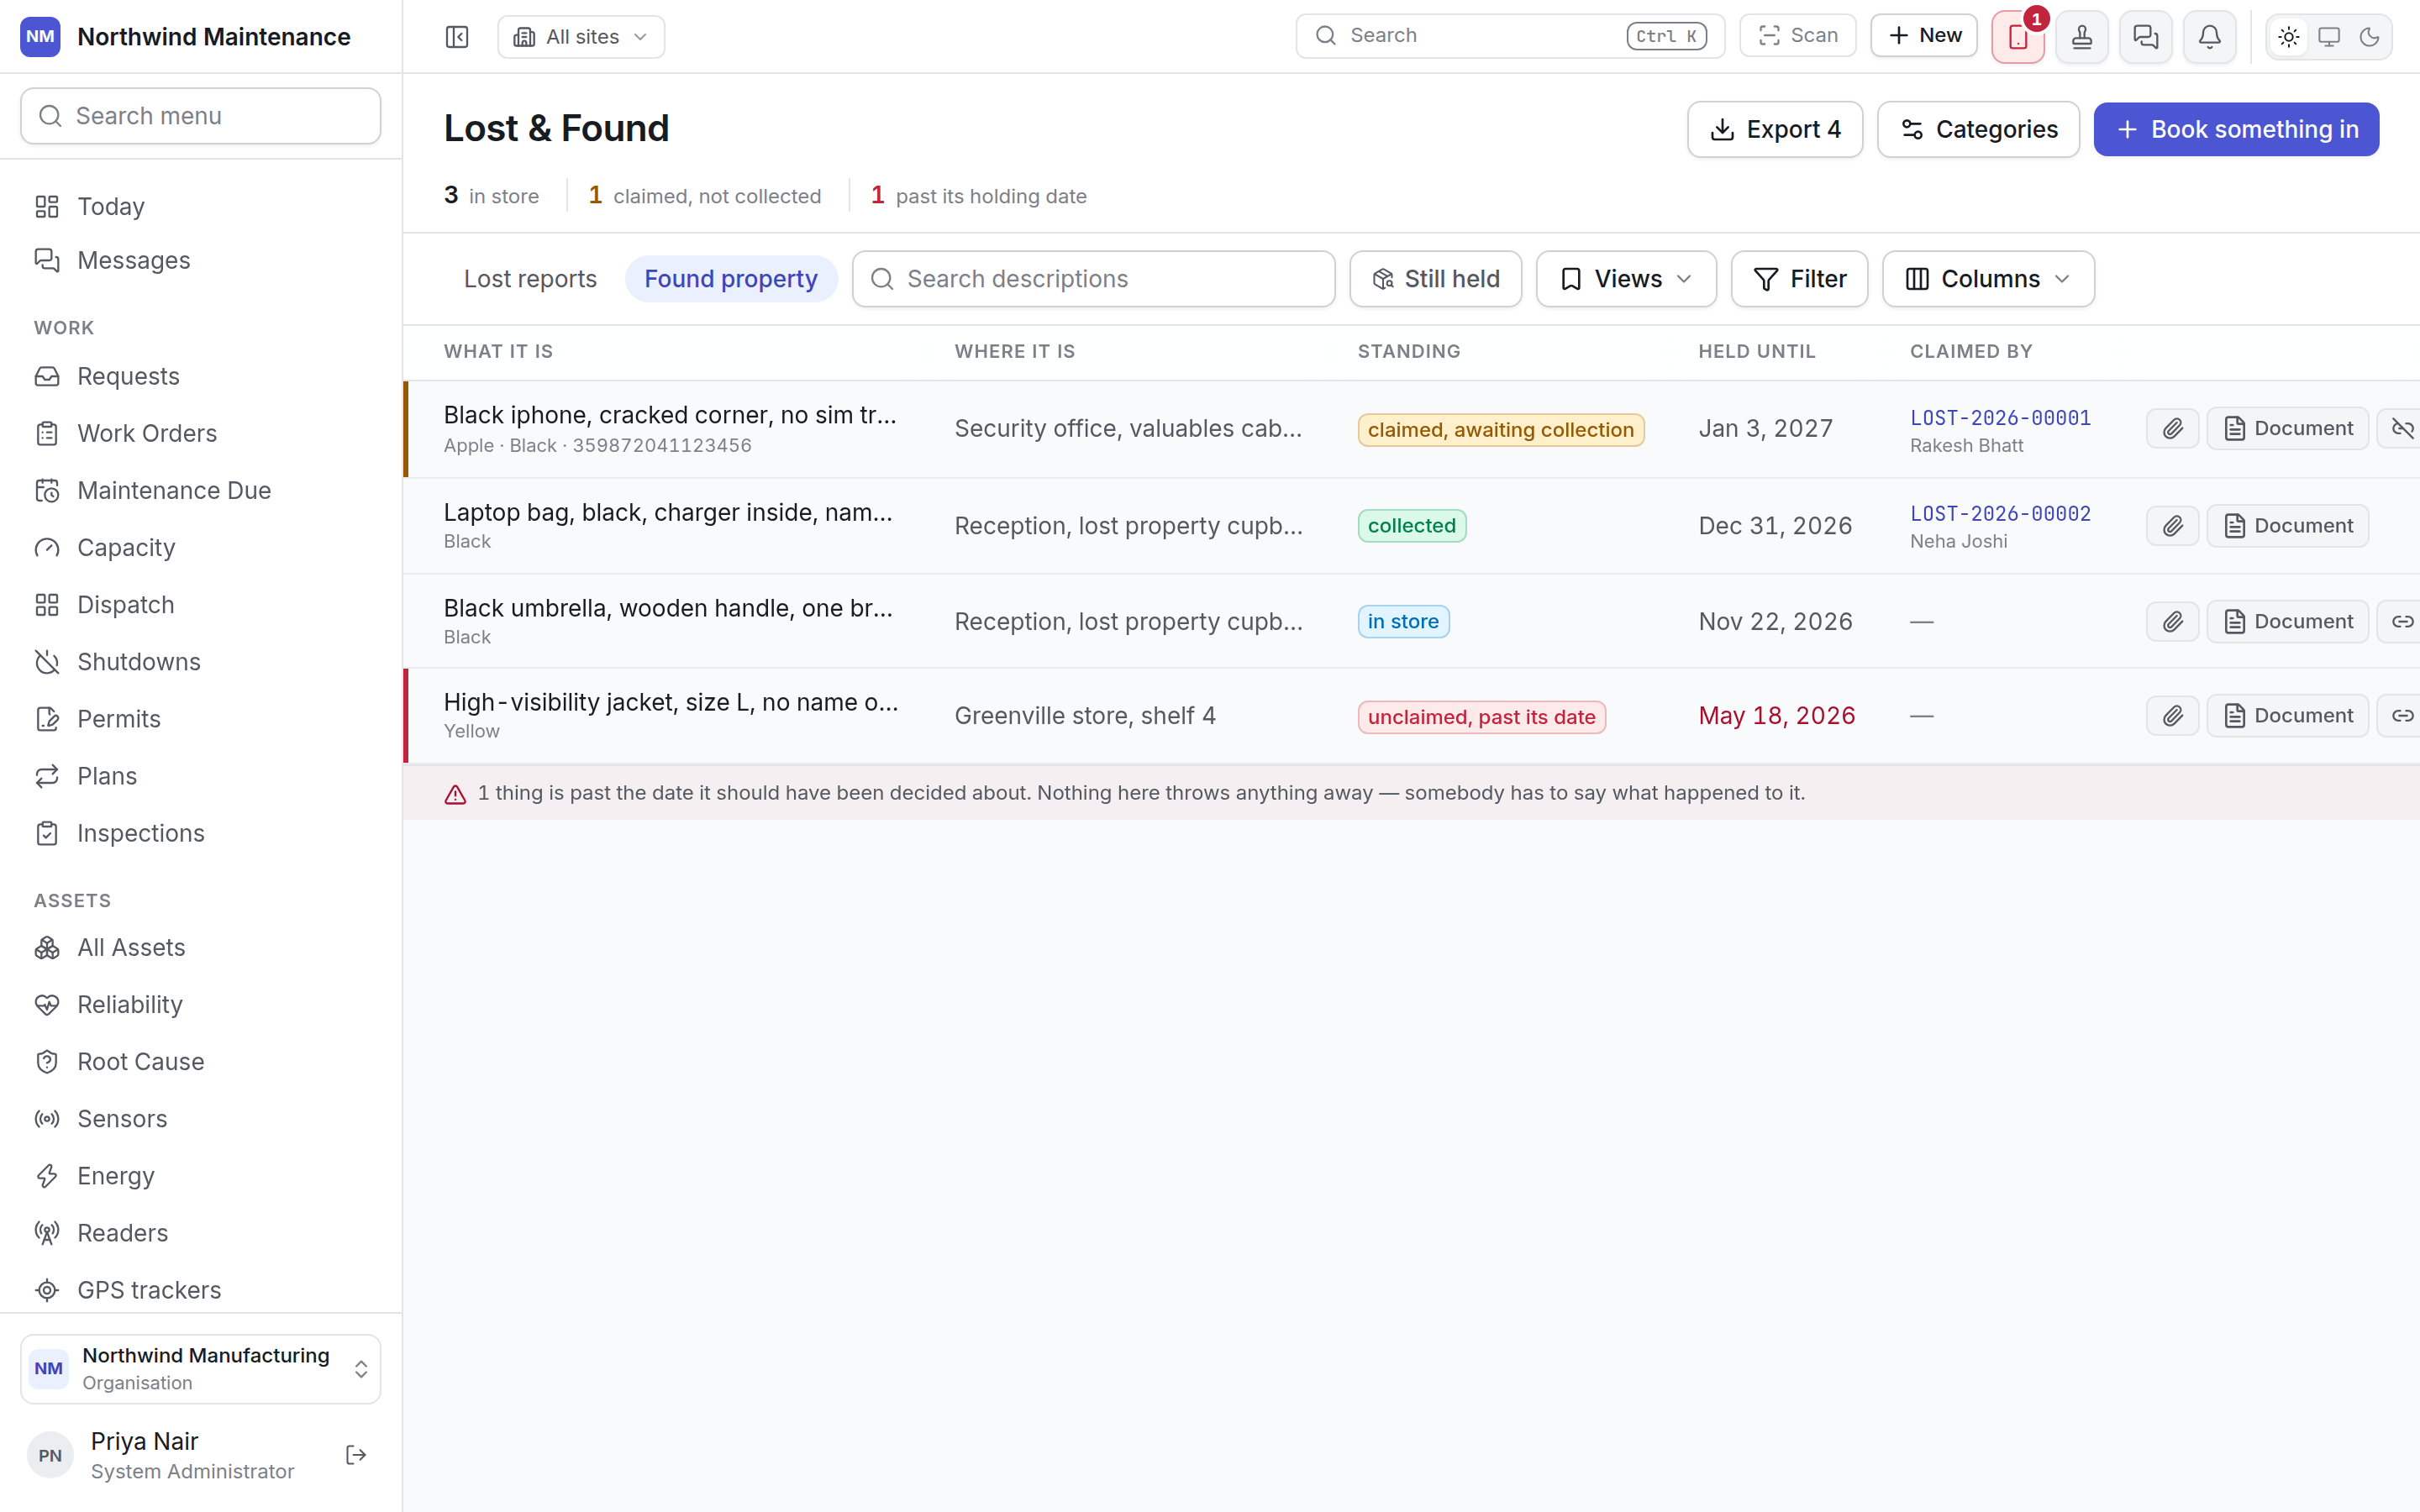Image resolution: width=2420 pixels, height=1512 pixels.
Task: Open Today in the sidebar
Action: pyautogui.click(x=201, y=206)
